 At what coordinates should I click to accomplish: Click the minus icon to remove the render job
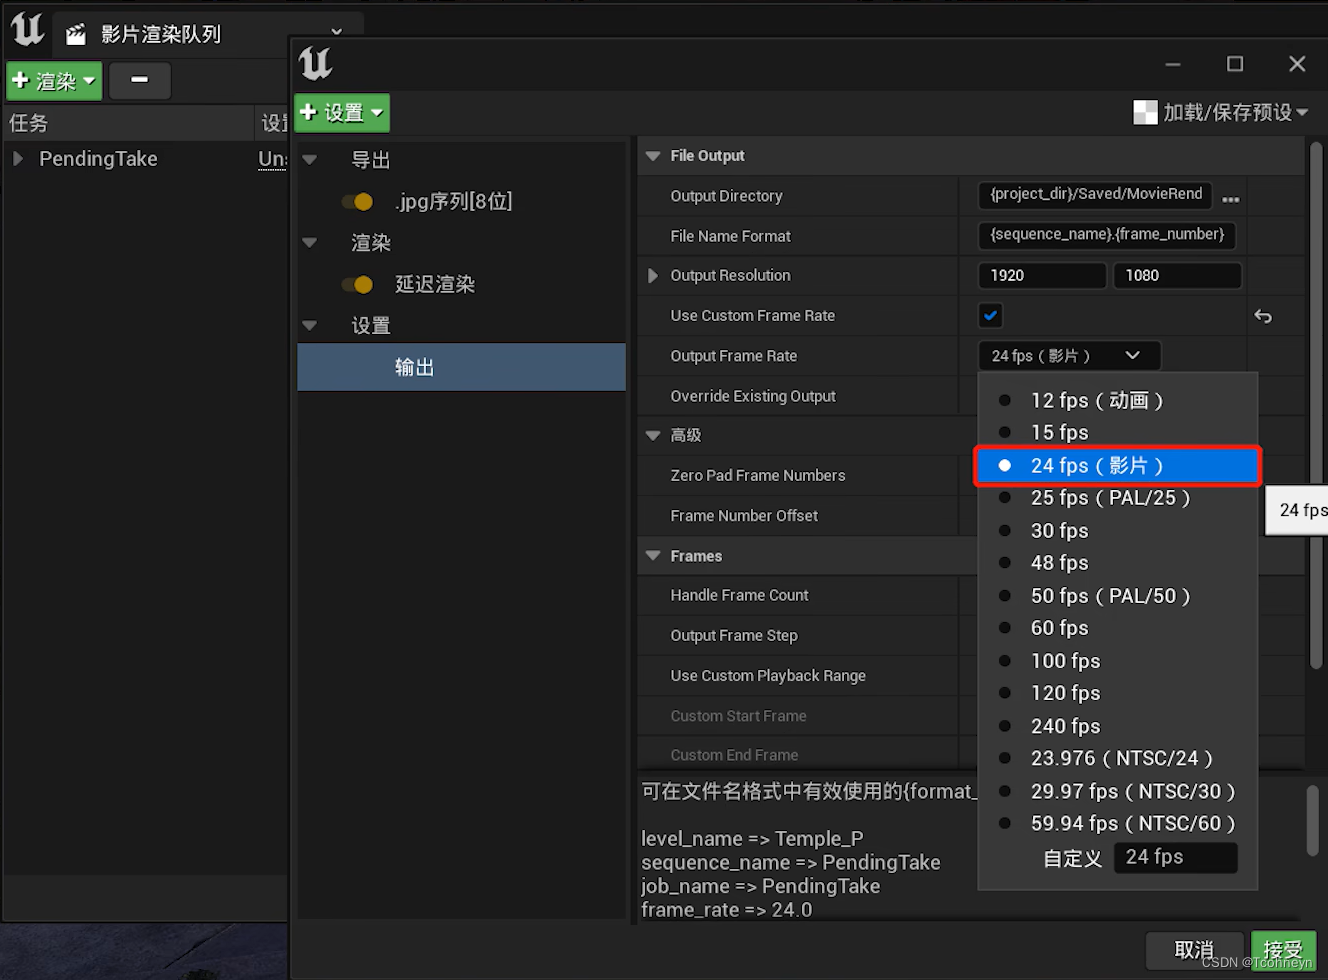coord(139,81)
